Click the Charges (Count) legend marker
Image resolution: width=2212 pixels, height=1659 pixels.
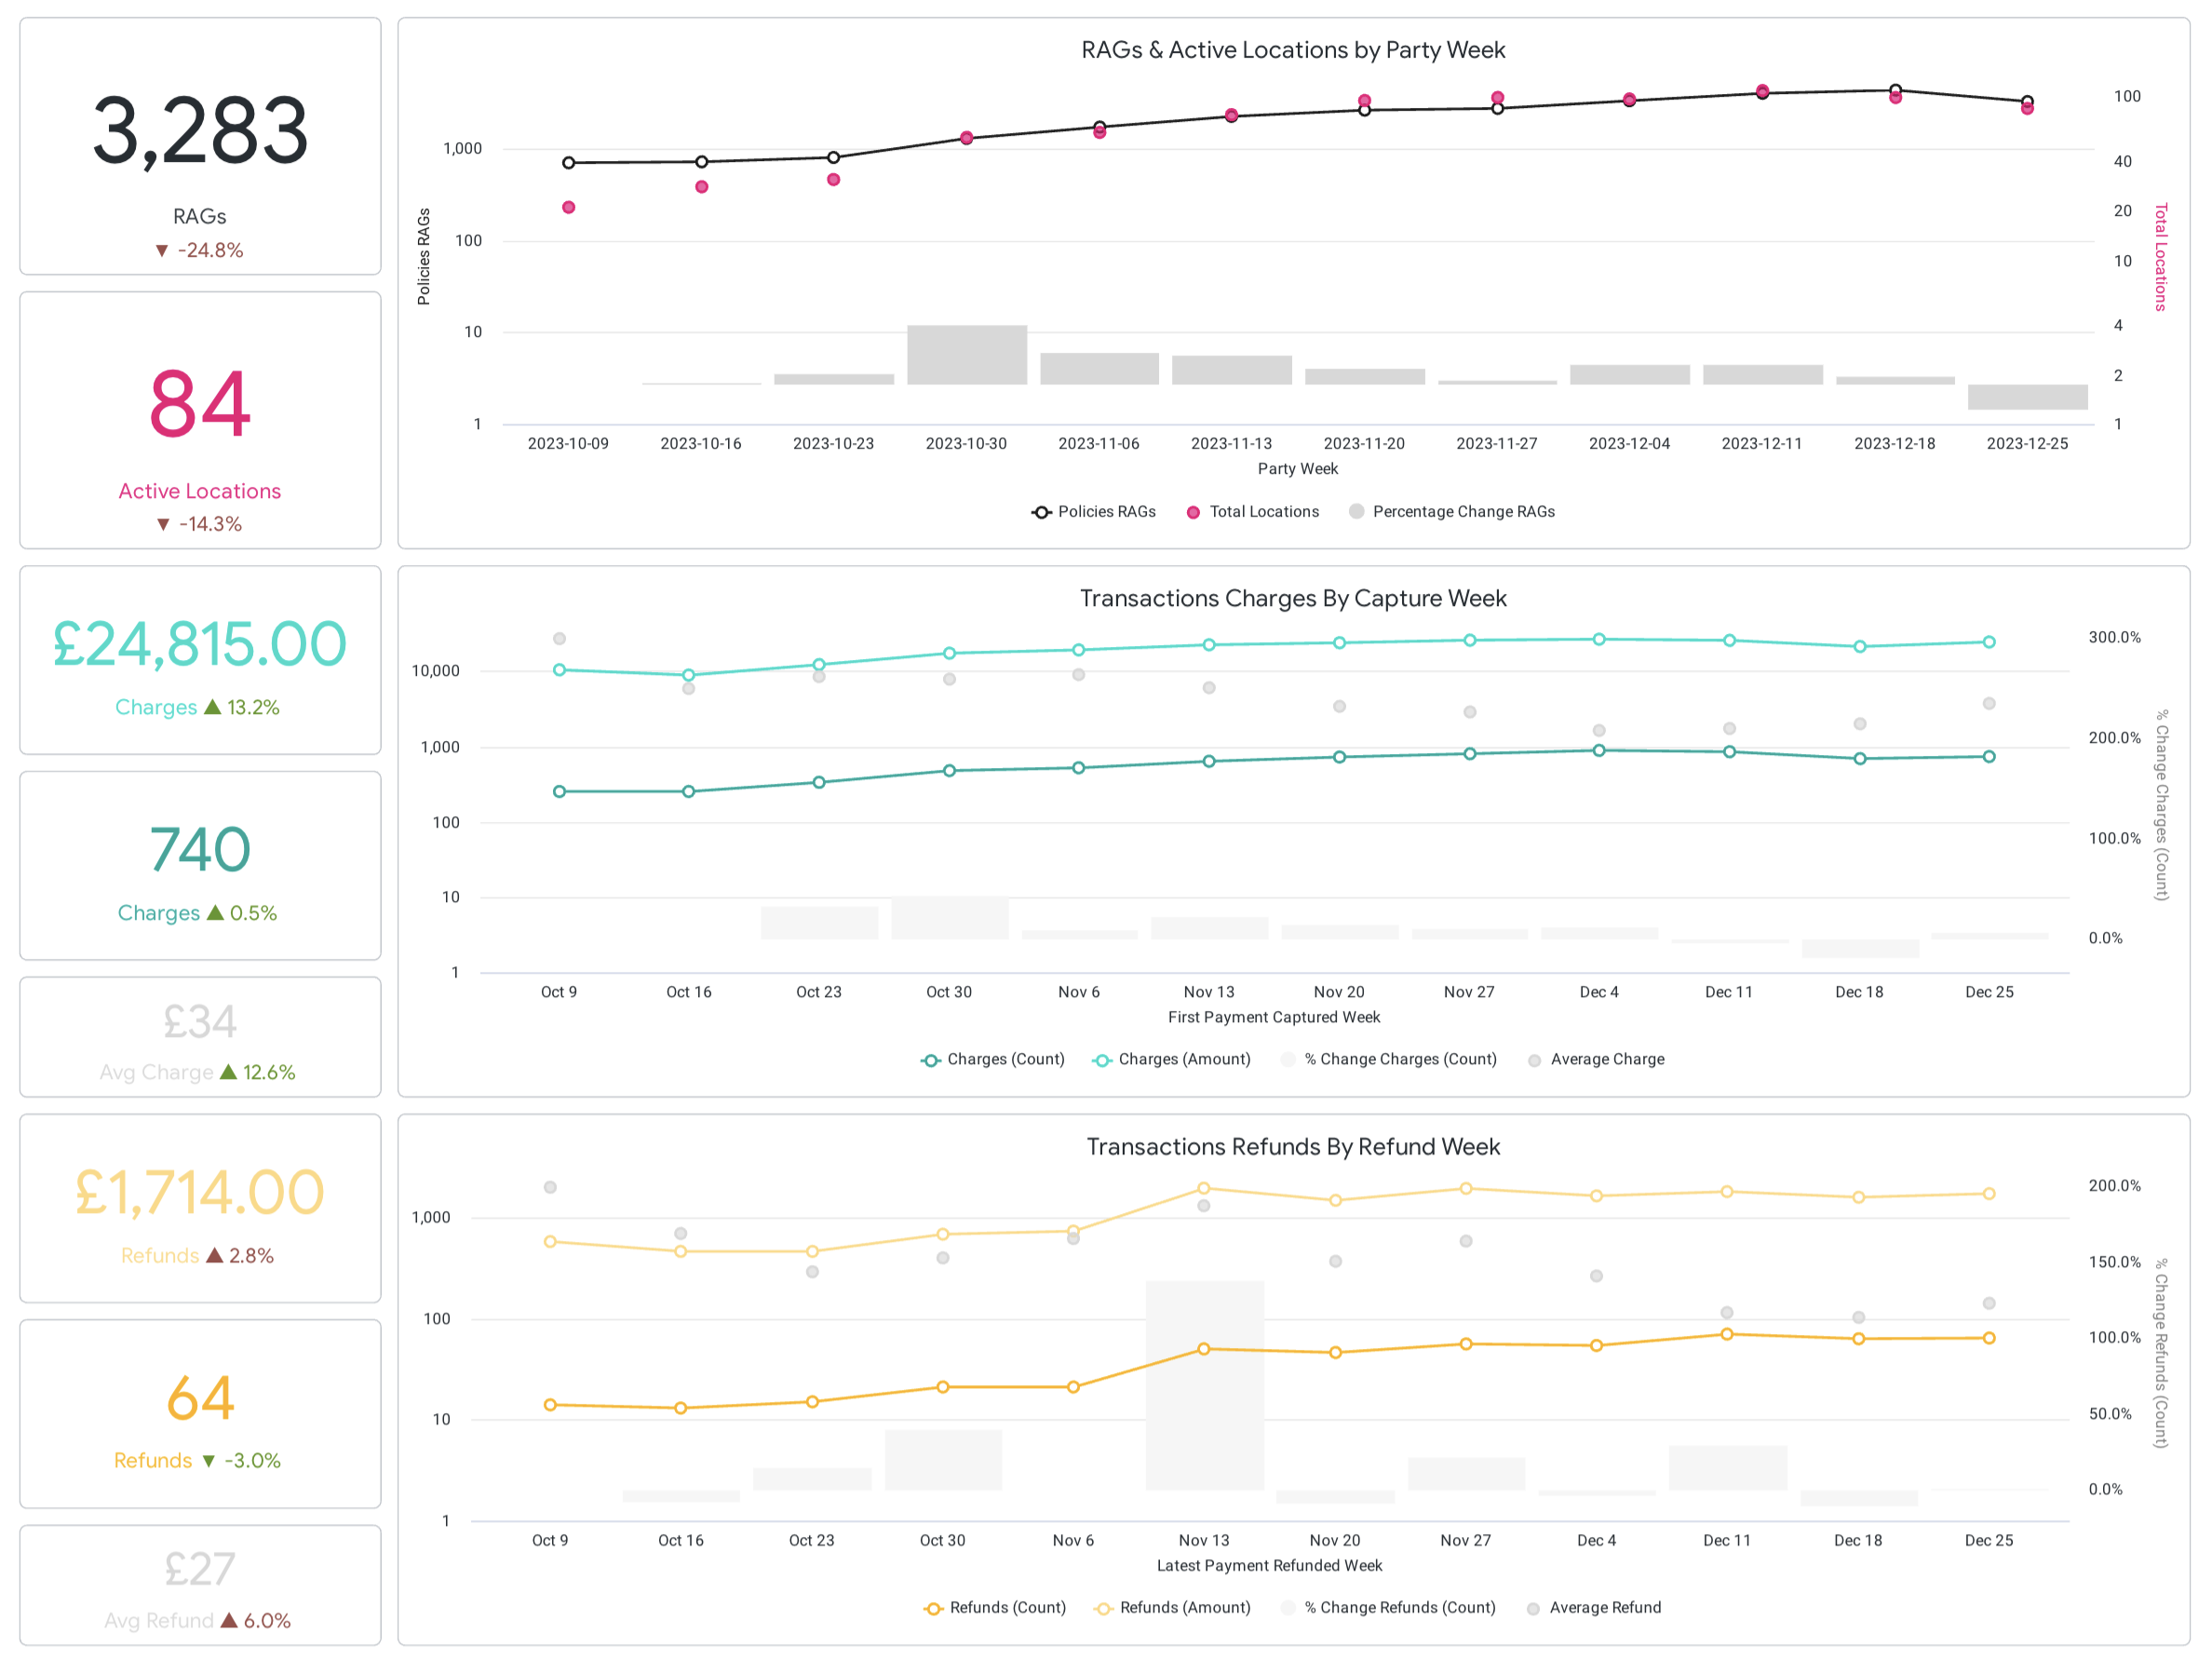[930, 1060]
